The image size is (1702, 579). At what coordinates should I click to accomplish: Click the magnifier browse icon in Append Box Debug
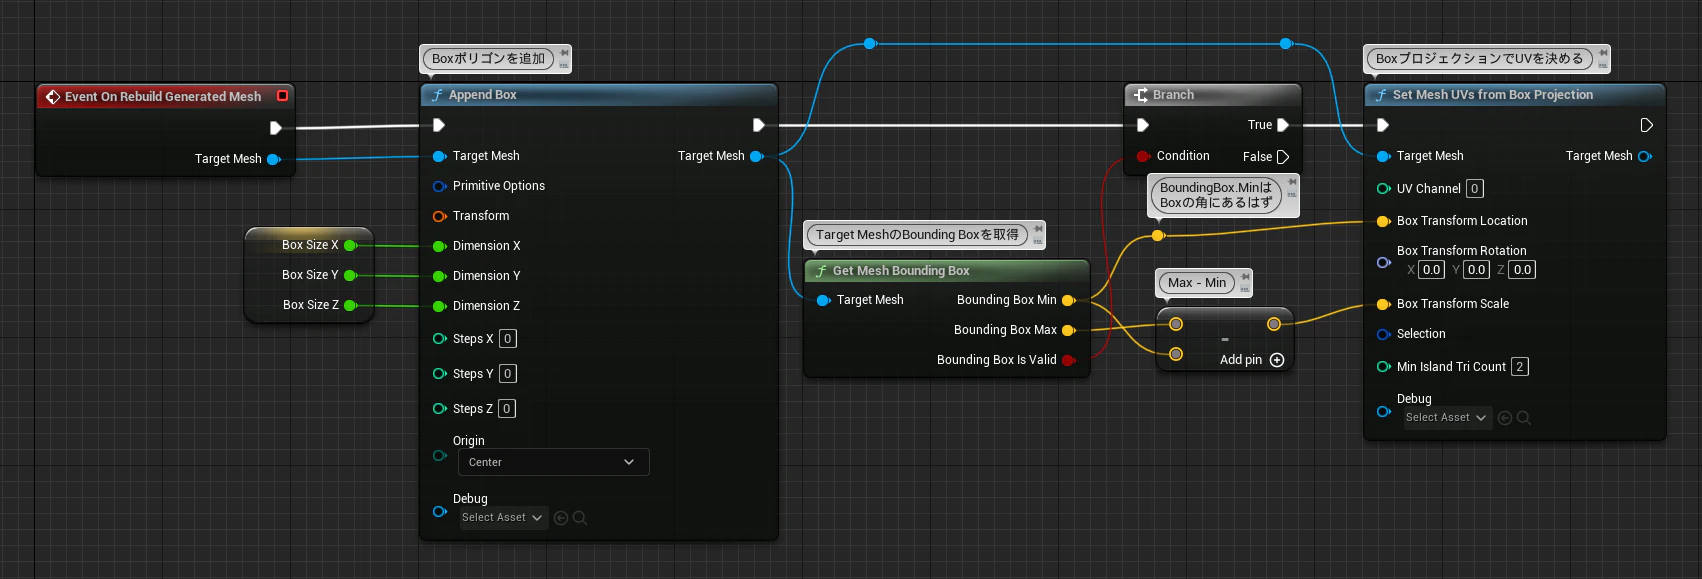[x=580, y=518]
